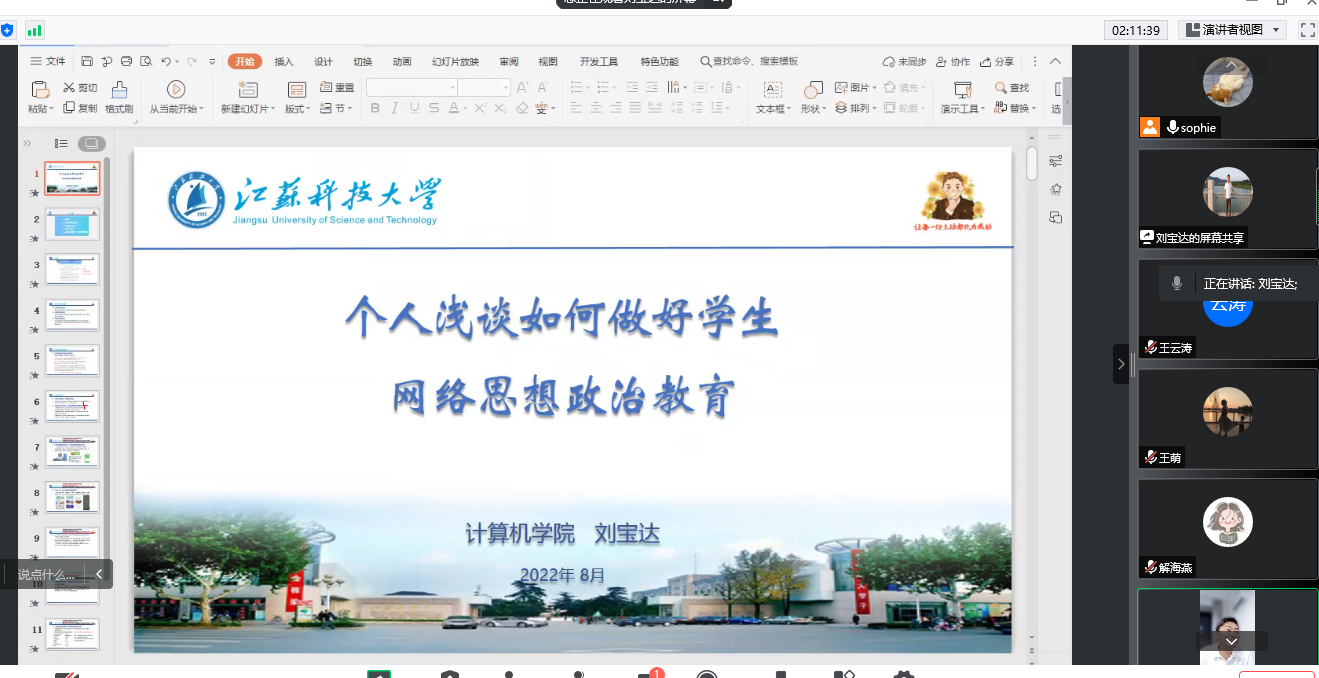Collapse the ribbon with the chevron arrow
Screen dimensions: 1319x678
pyautogui.click(x=1055, y=62)
